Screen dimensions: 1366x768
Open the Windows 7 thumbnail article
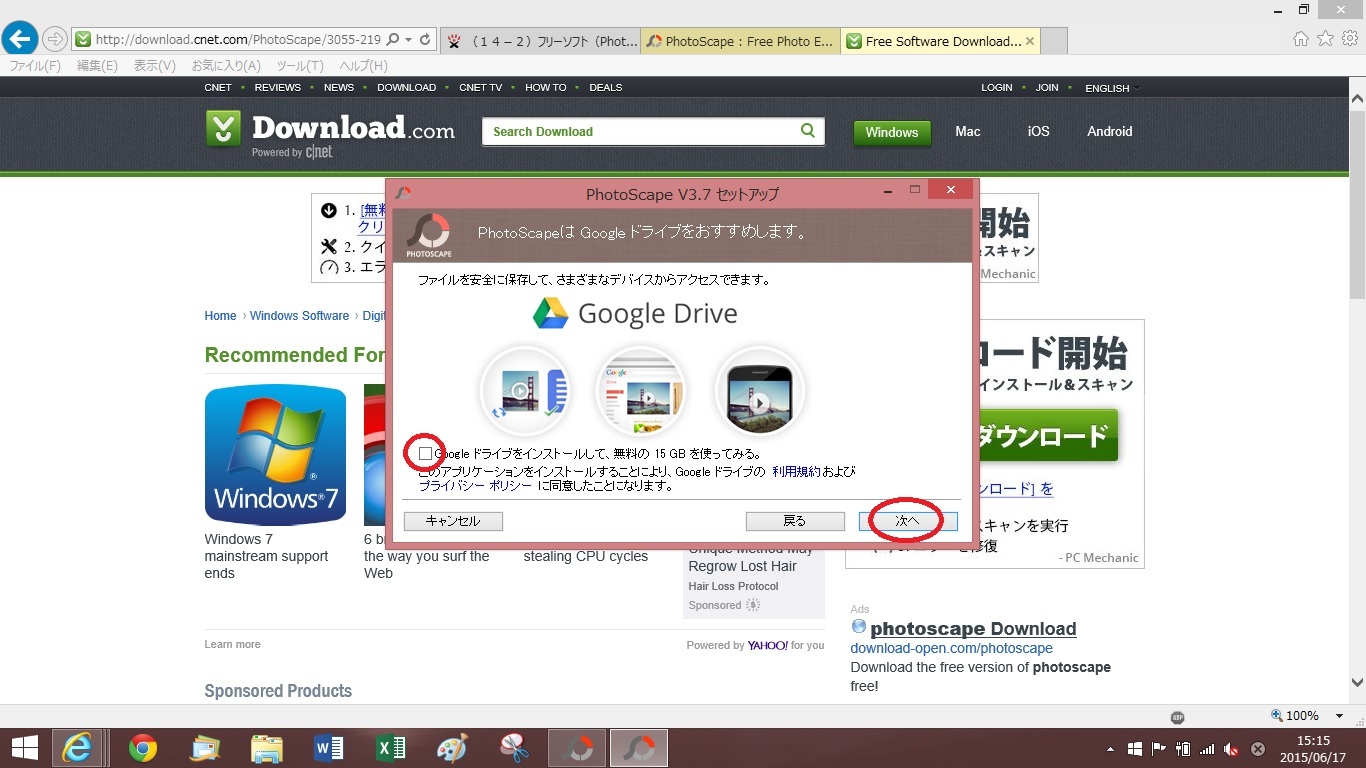tap(275, 455)
